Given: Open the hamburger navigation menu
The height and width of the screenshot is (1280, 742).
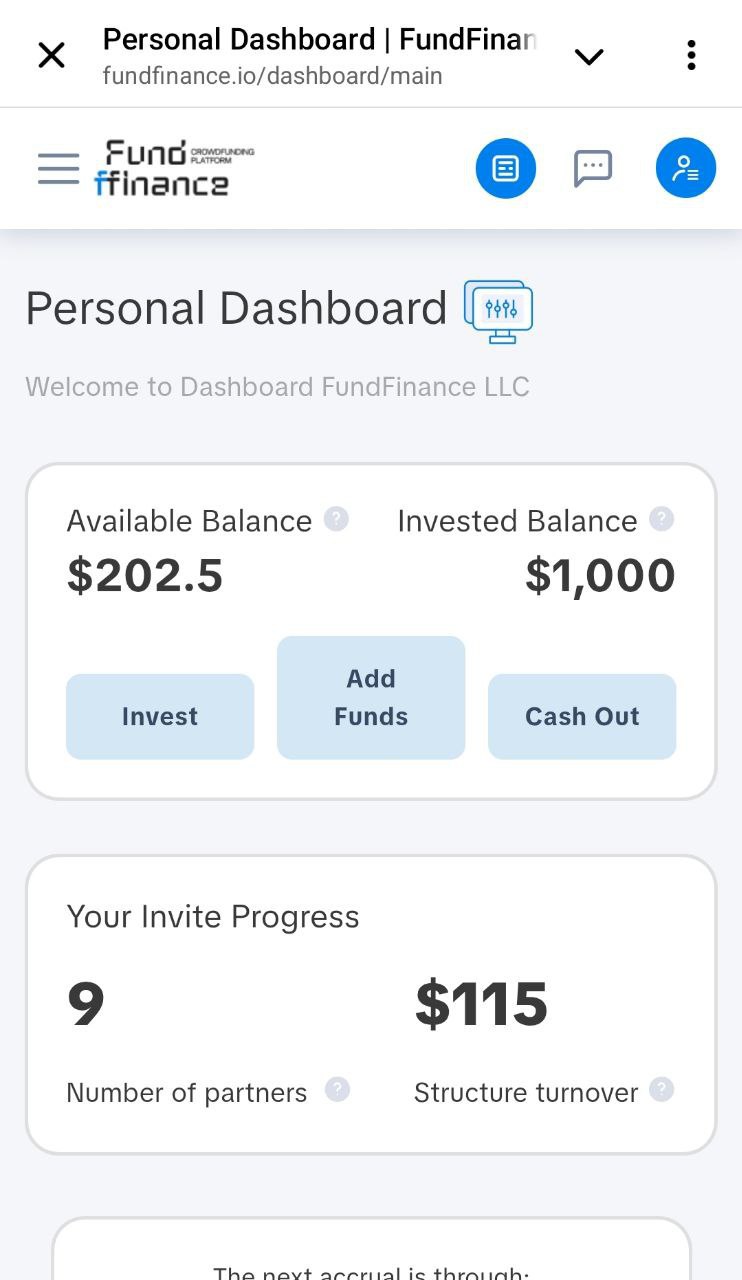Looking at the screenshot, I should point(58,168).
